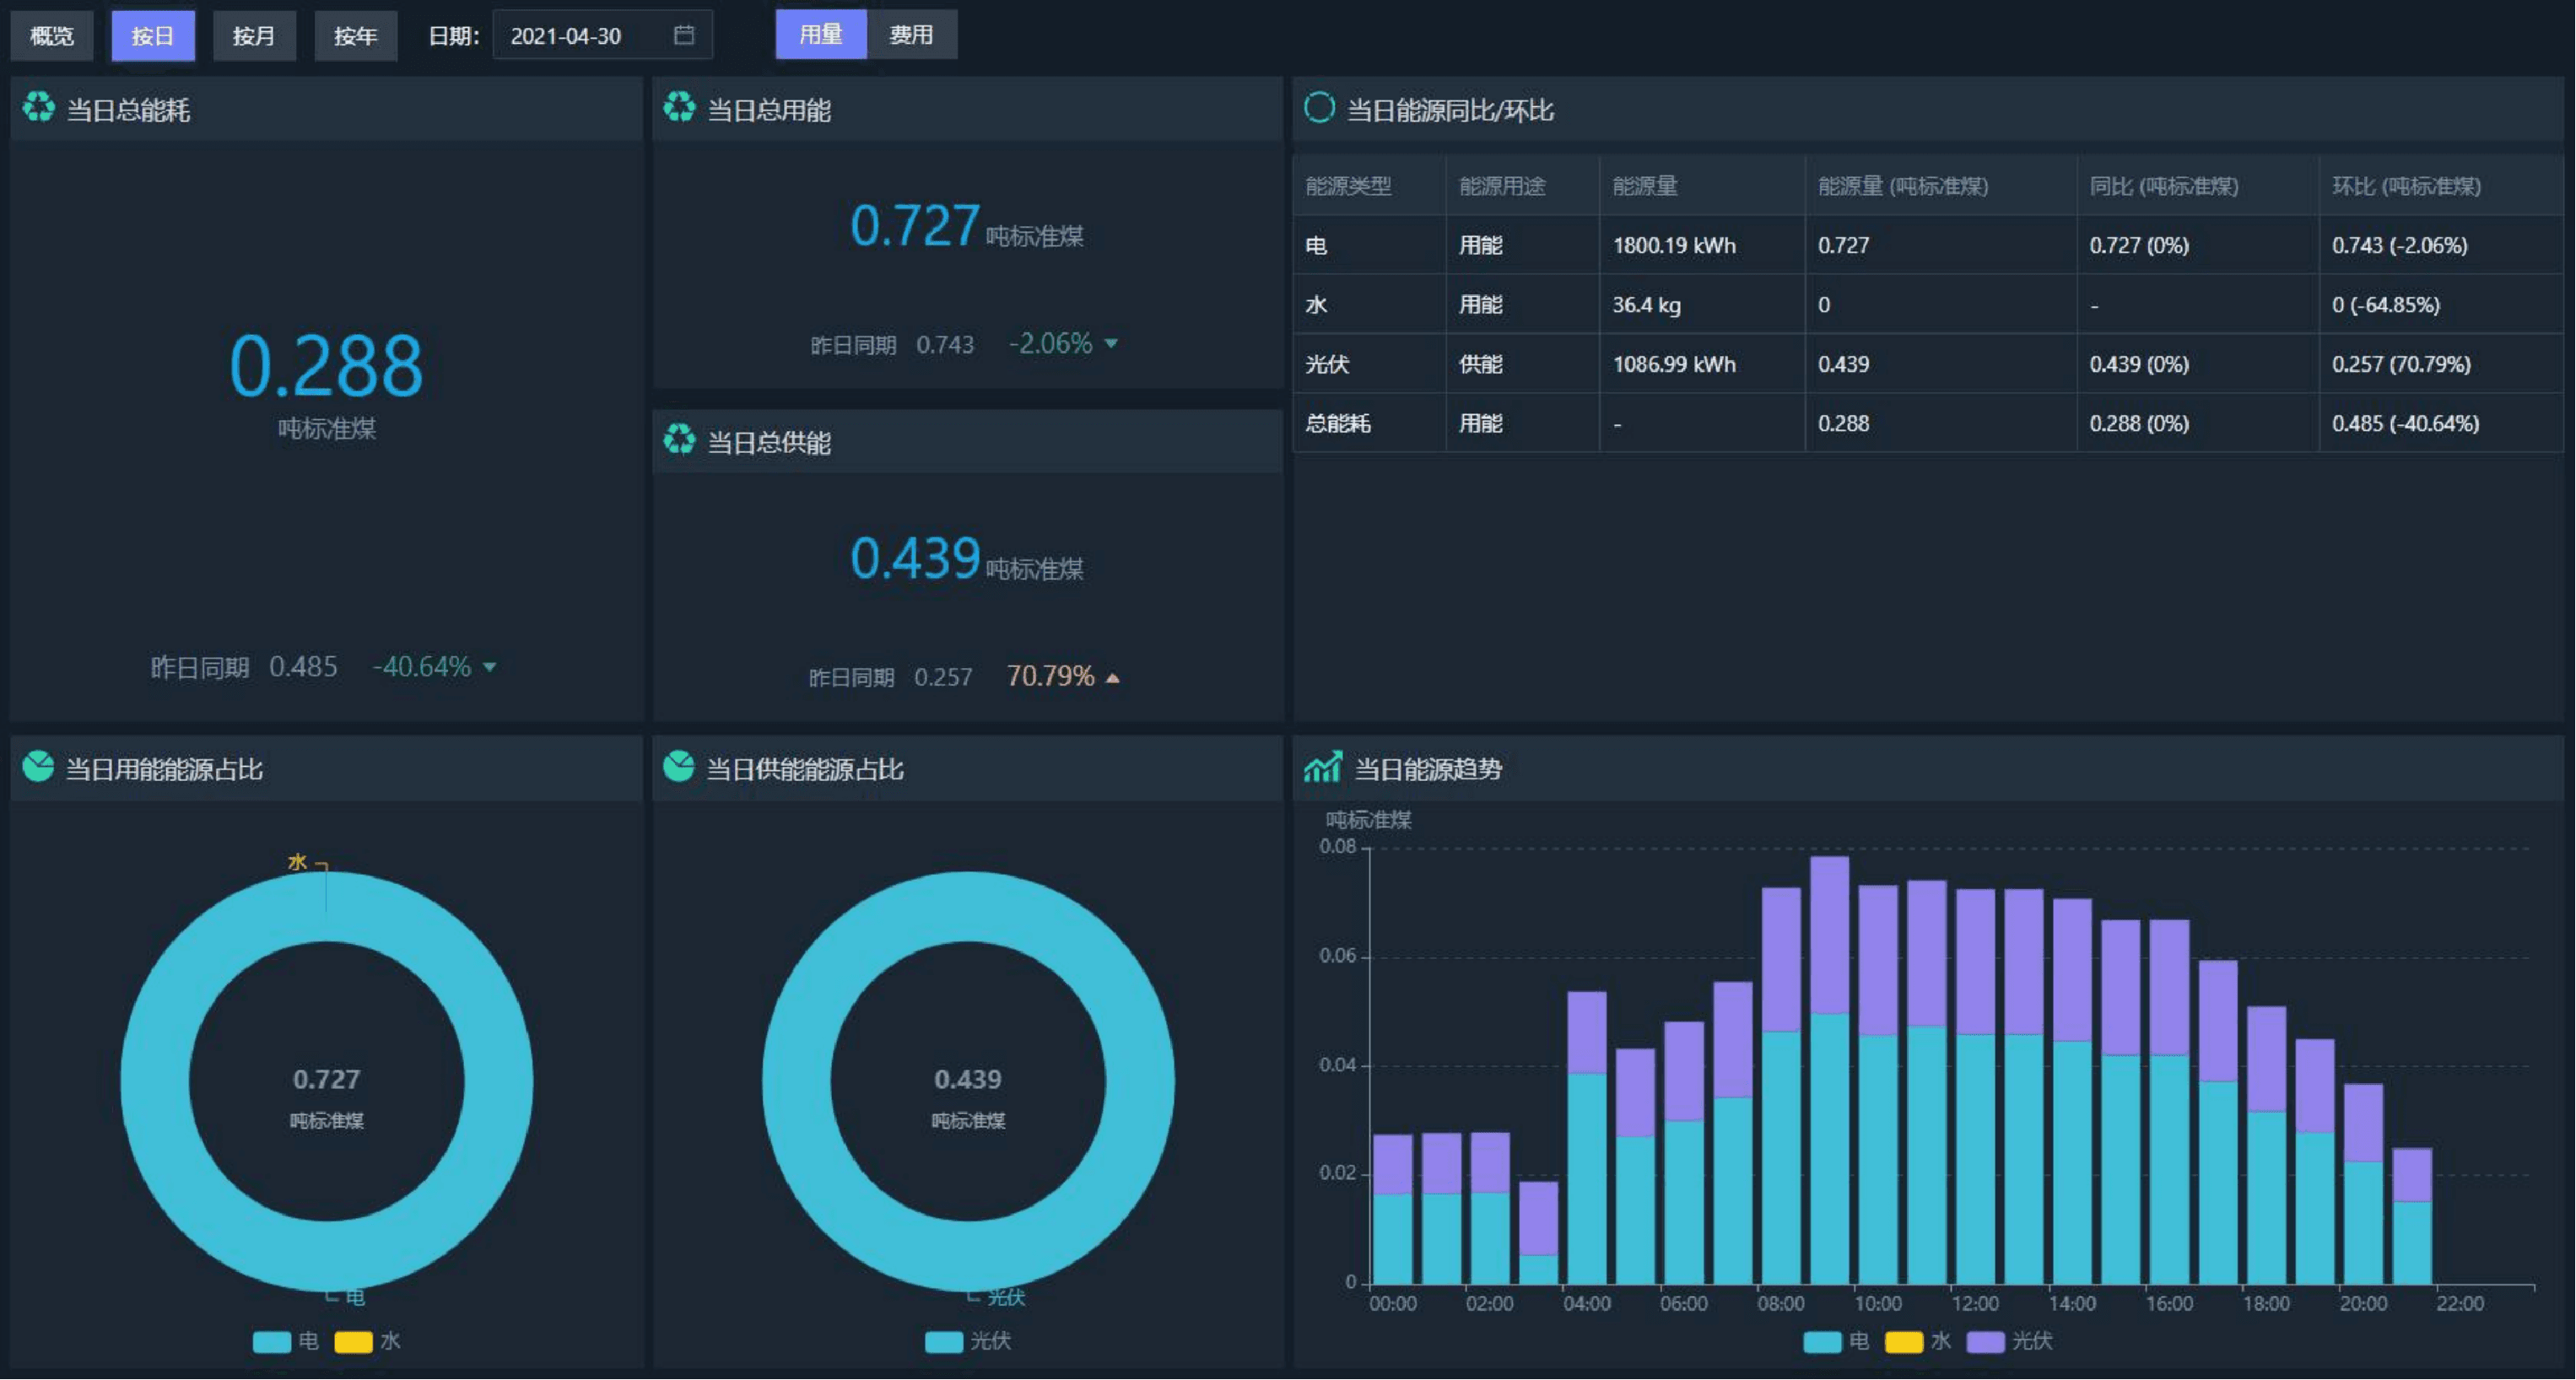Screen dimensions: 2576x1380
Task: Click up arrow next to 70.79%
Action: pyautogui.click(x=1113, y=678)
